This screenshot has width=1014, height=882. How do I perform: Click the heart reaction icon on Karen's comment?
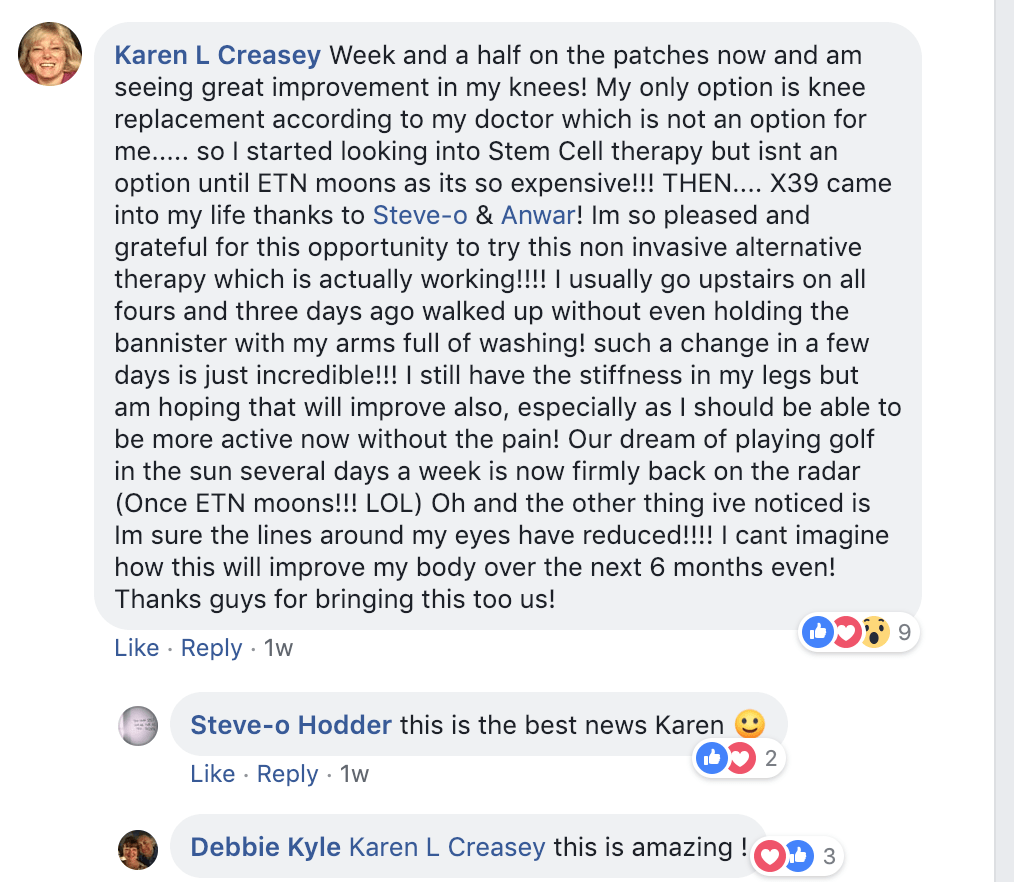click(x=846, y=631)
